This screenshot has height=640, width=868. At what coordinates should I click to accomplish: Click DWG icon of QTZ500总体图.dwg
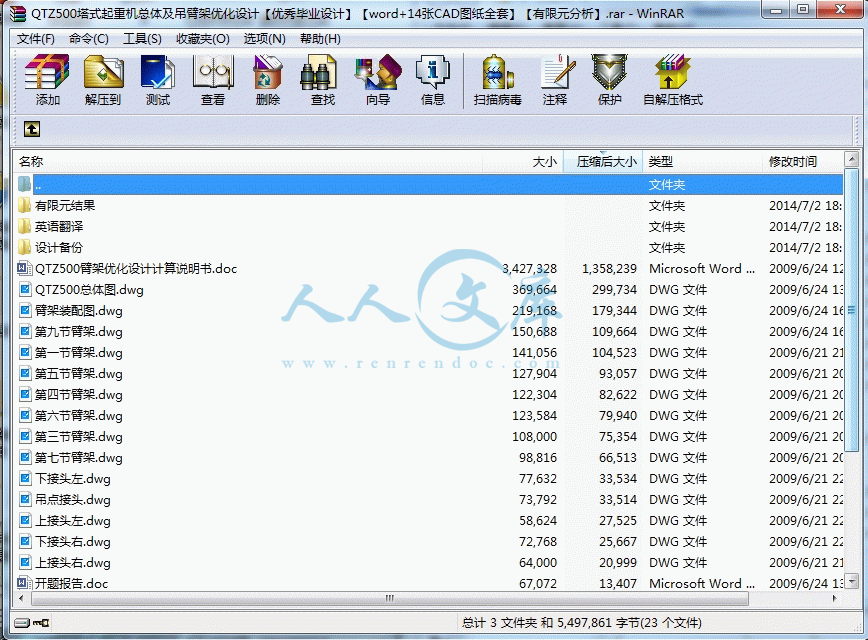coord(25,290)
